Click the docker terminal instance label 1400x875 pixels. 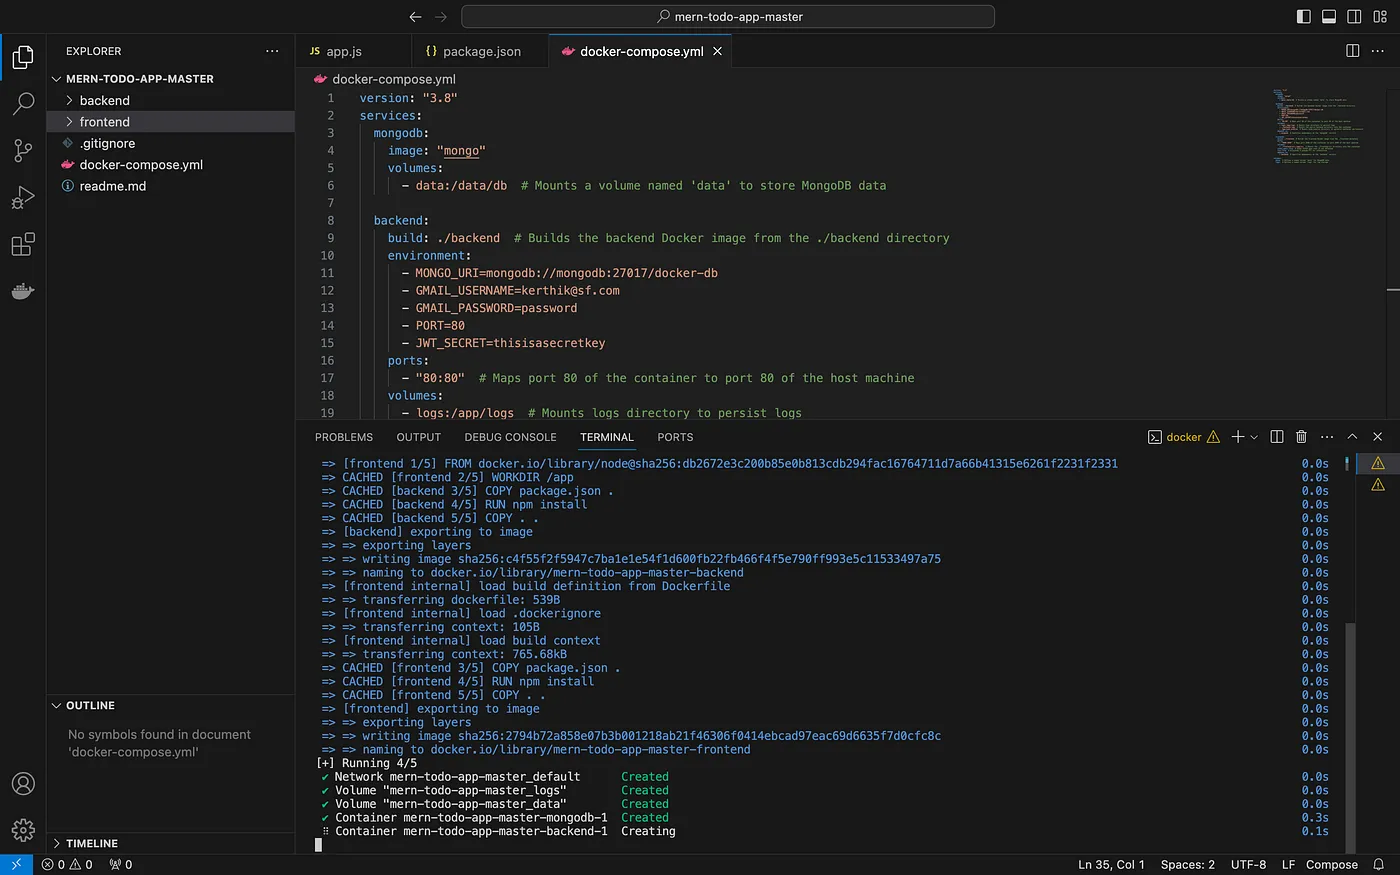pos(1184,437)
